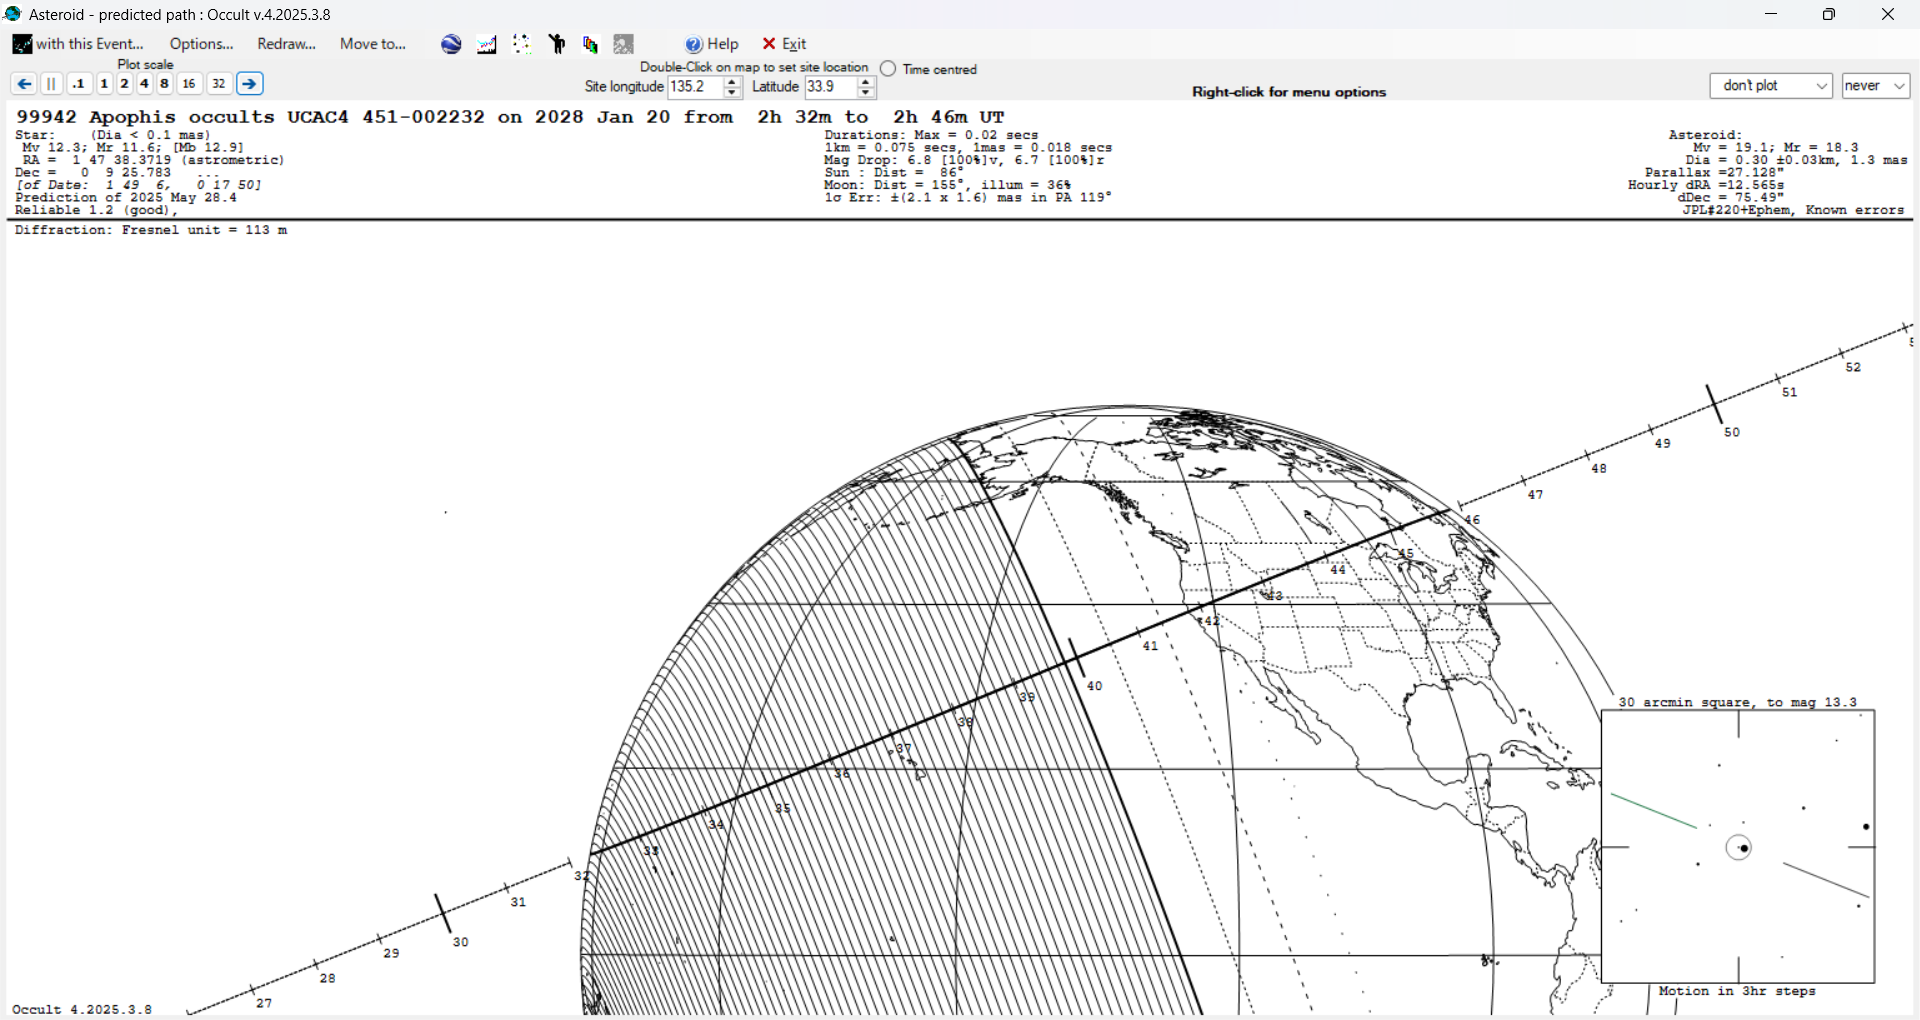Click the star-field icon beside 'with this Event'
The image size is (1920, 1020).
22,44
